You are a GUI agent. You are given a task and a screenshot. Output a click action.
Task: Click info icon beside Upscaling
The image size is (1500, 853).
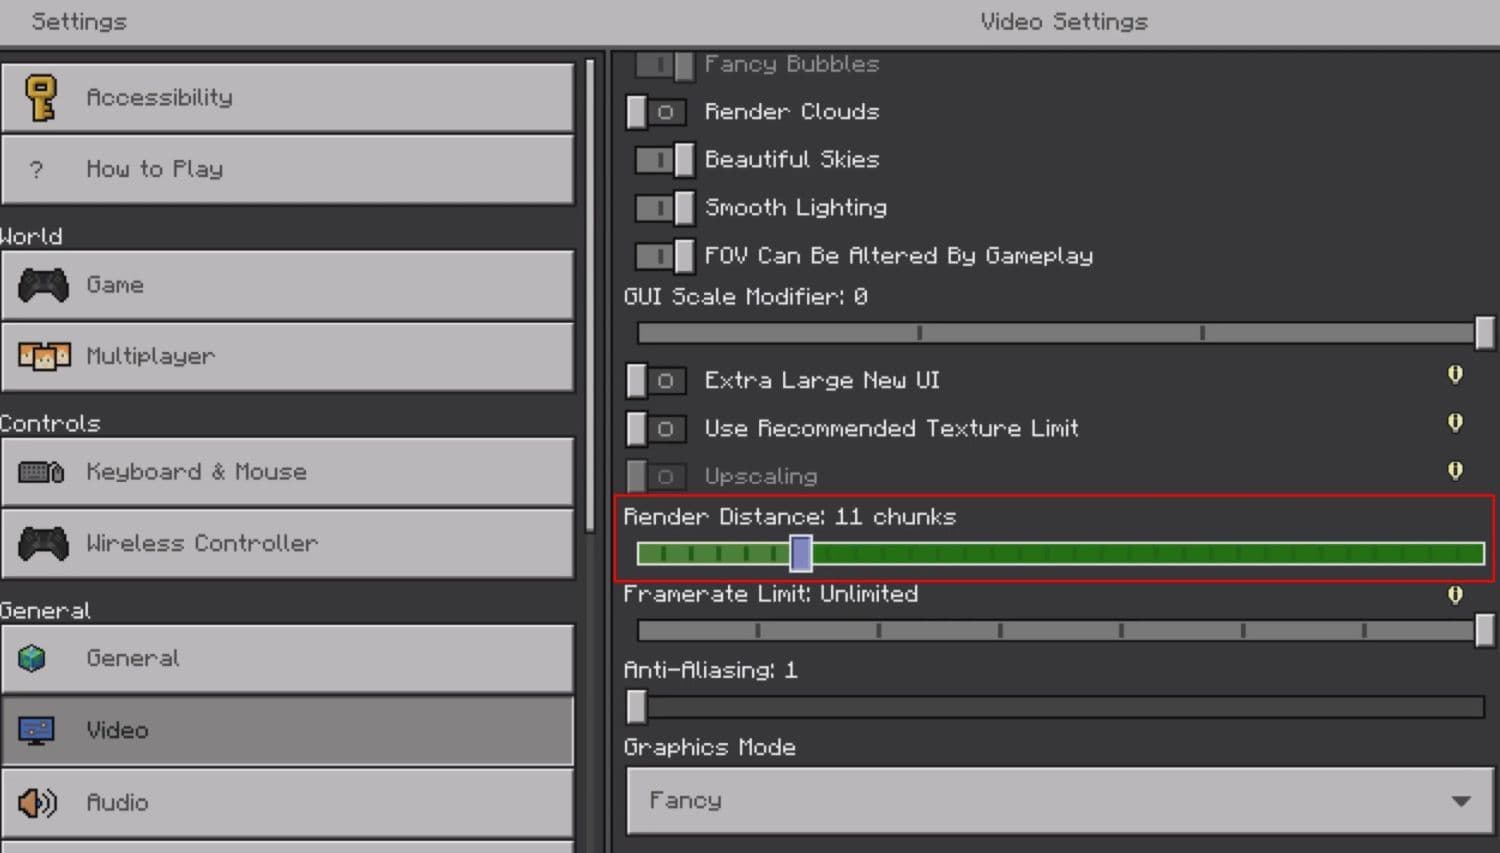click(1455, 470)
